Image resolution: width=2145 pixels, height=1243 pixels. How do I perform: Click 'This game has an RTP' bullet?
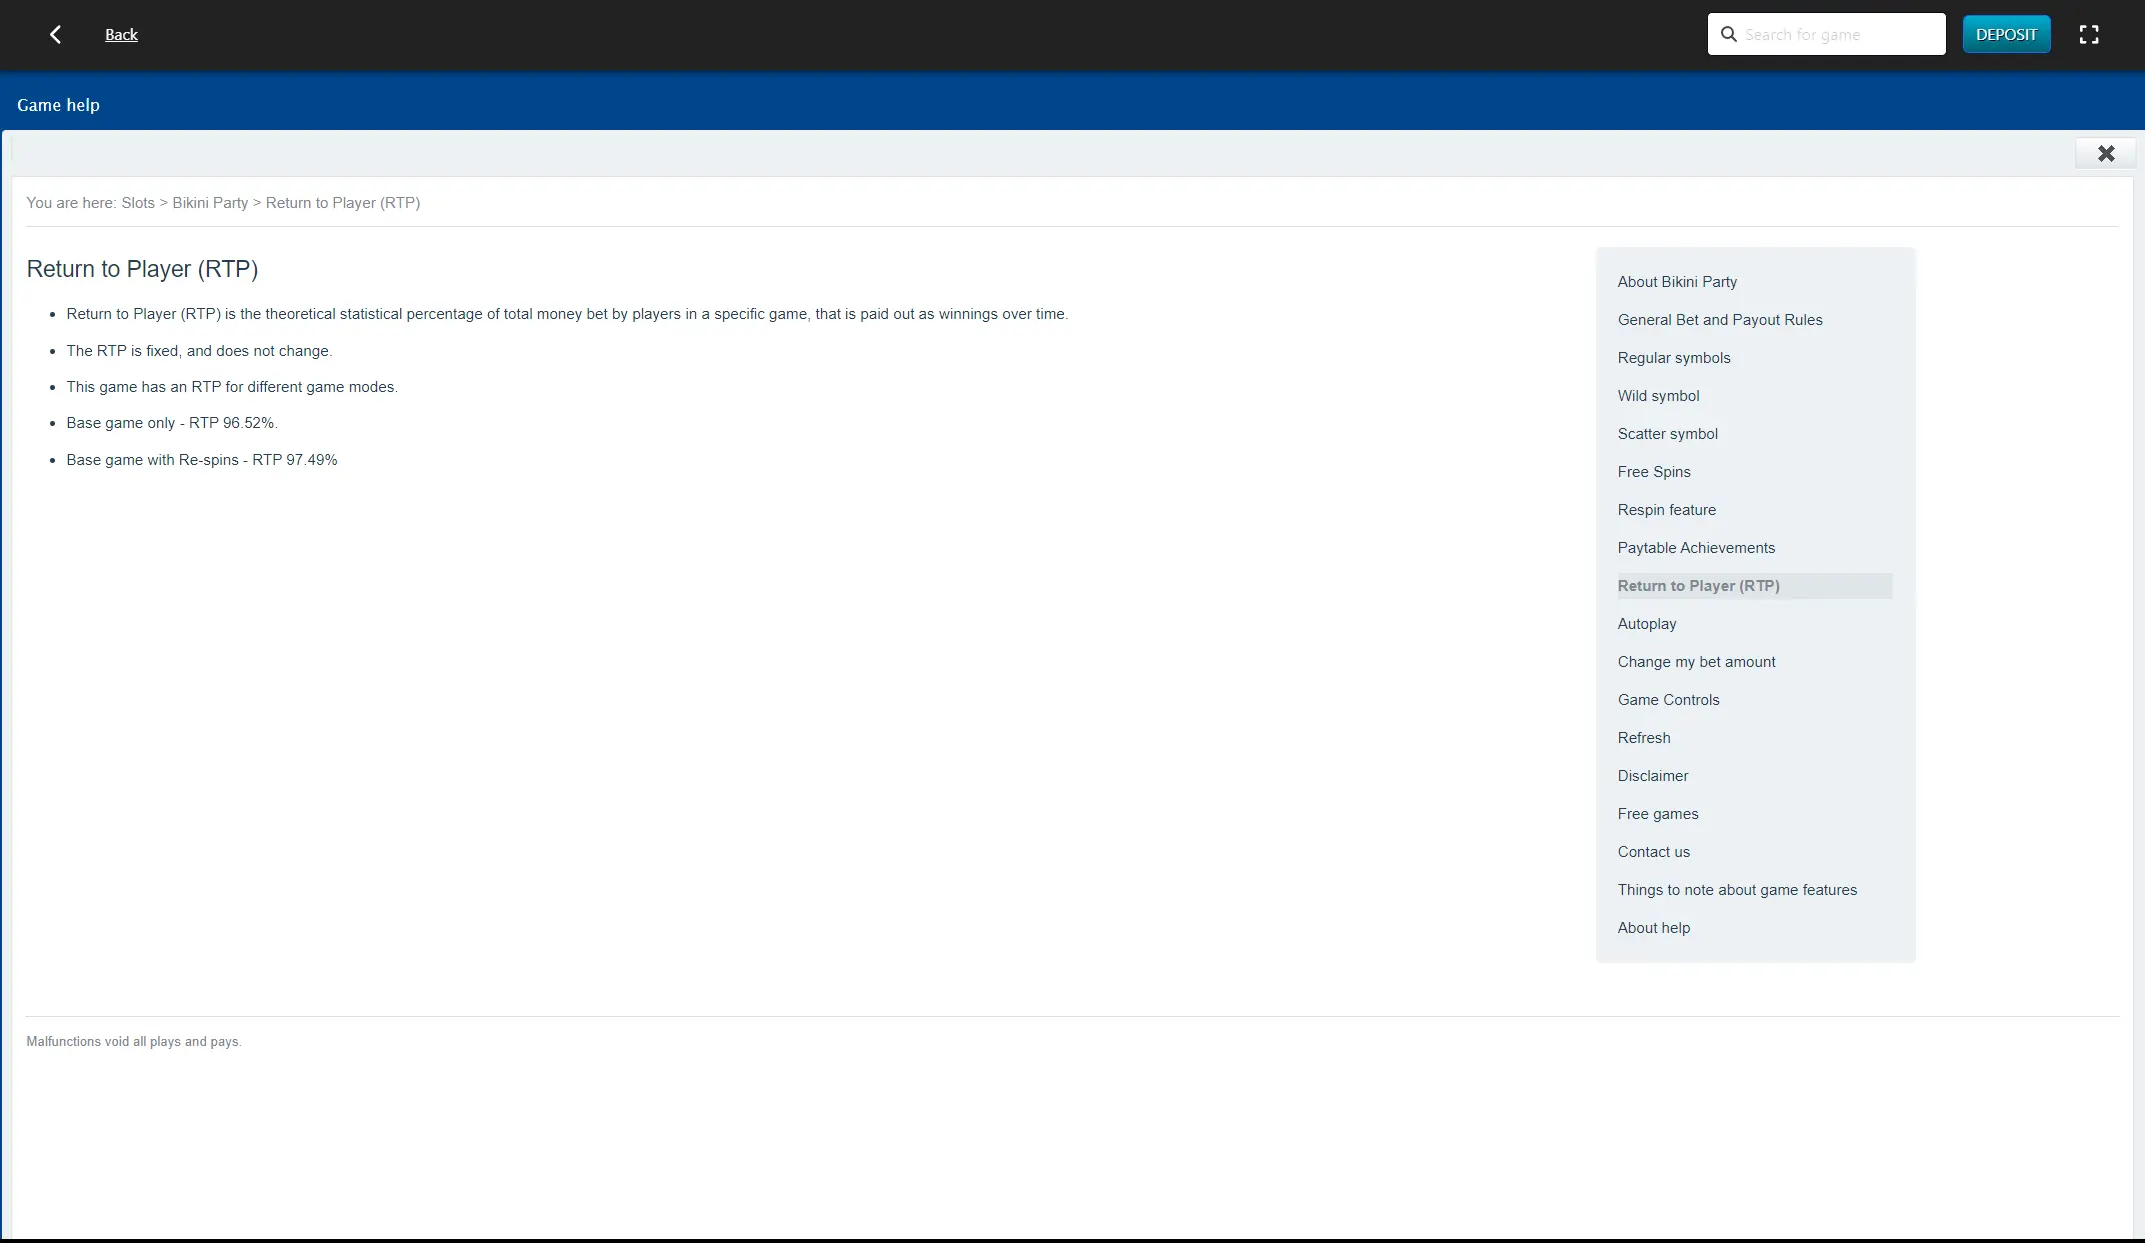pos(232,387)
